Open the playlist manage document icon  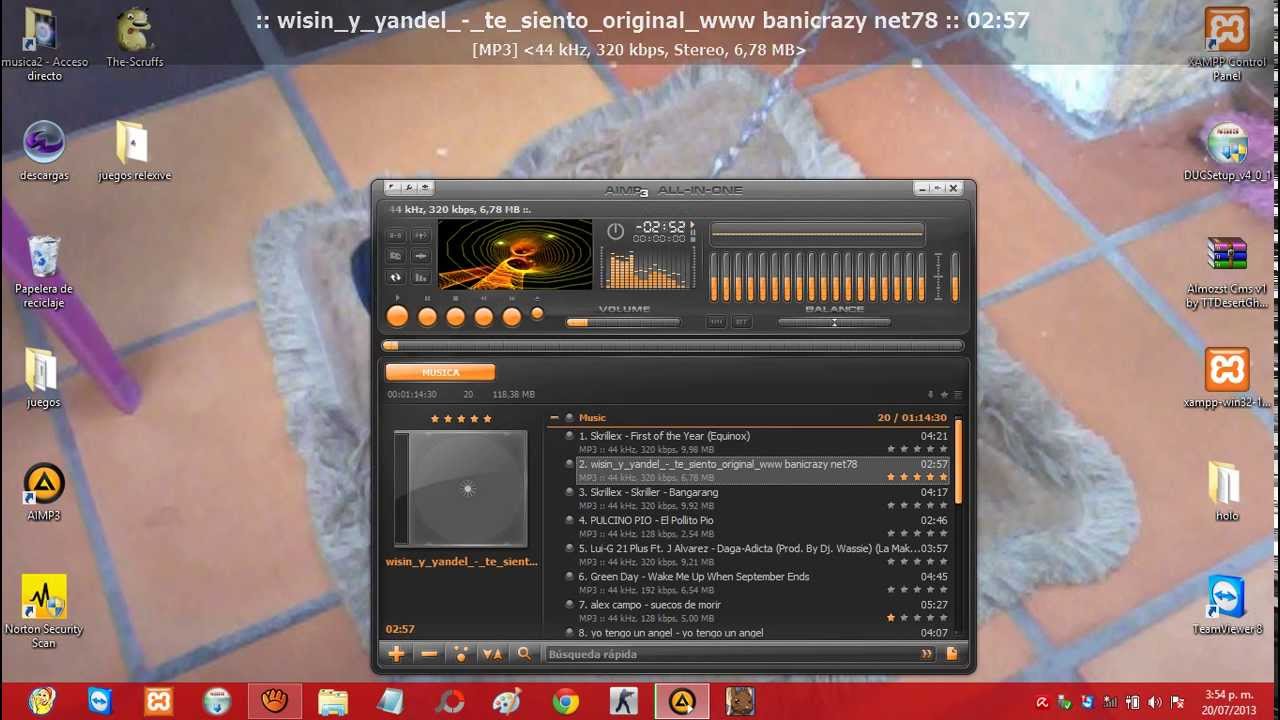point(951,654)
